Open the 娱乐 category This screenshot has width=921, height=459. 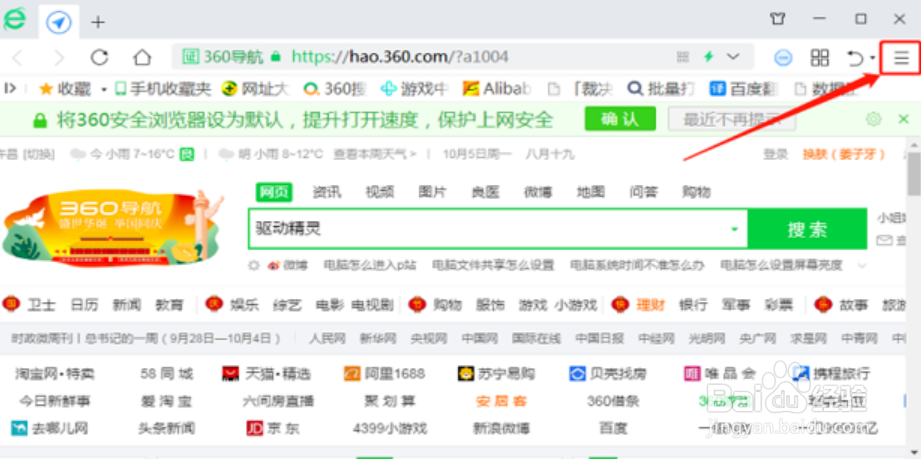click(x=244, y=305)
